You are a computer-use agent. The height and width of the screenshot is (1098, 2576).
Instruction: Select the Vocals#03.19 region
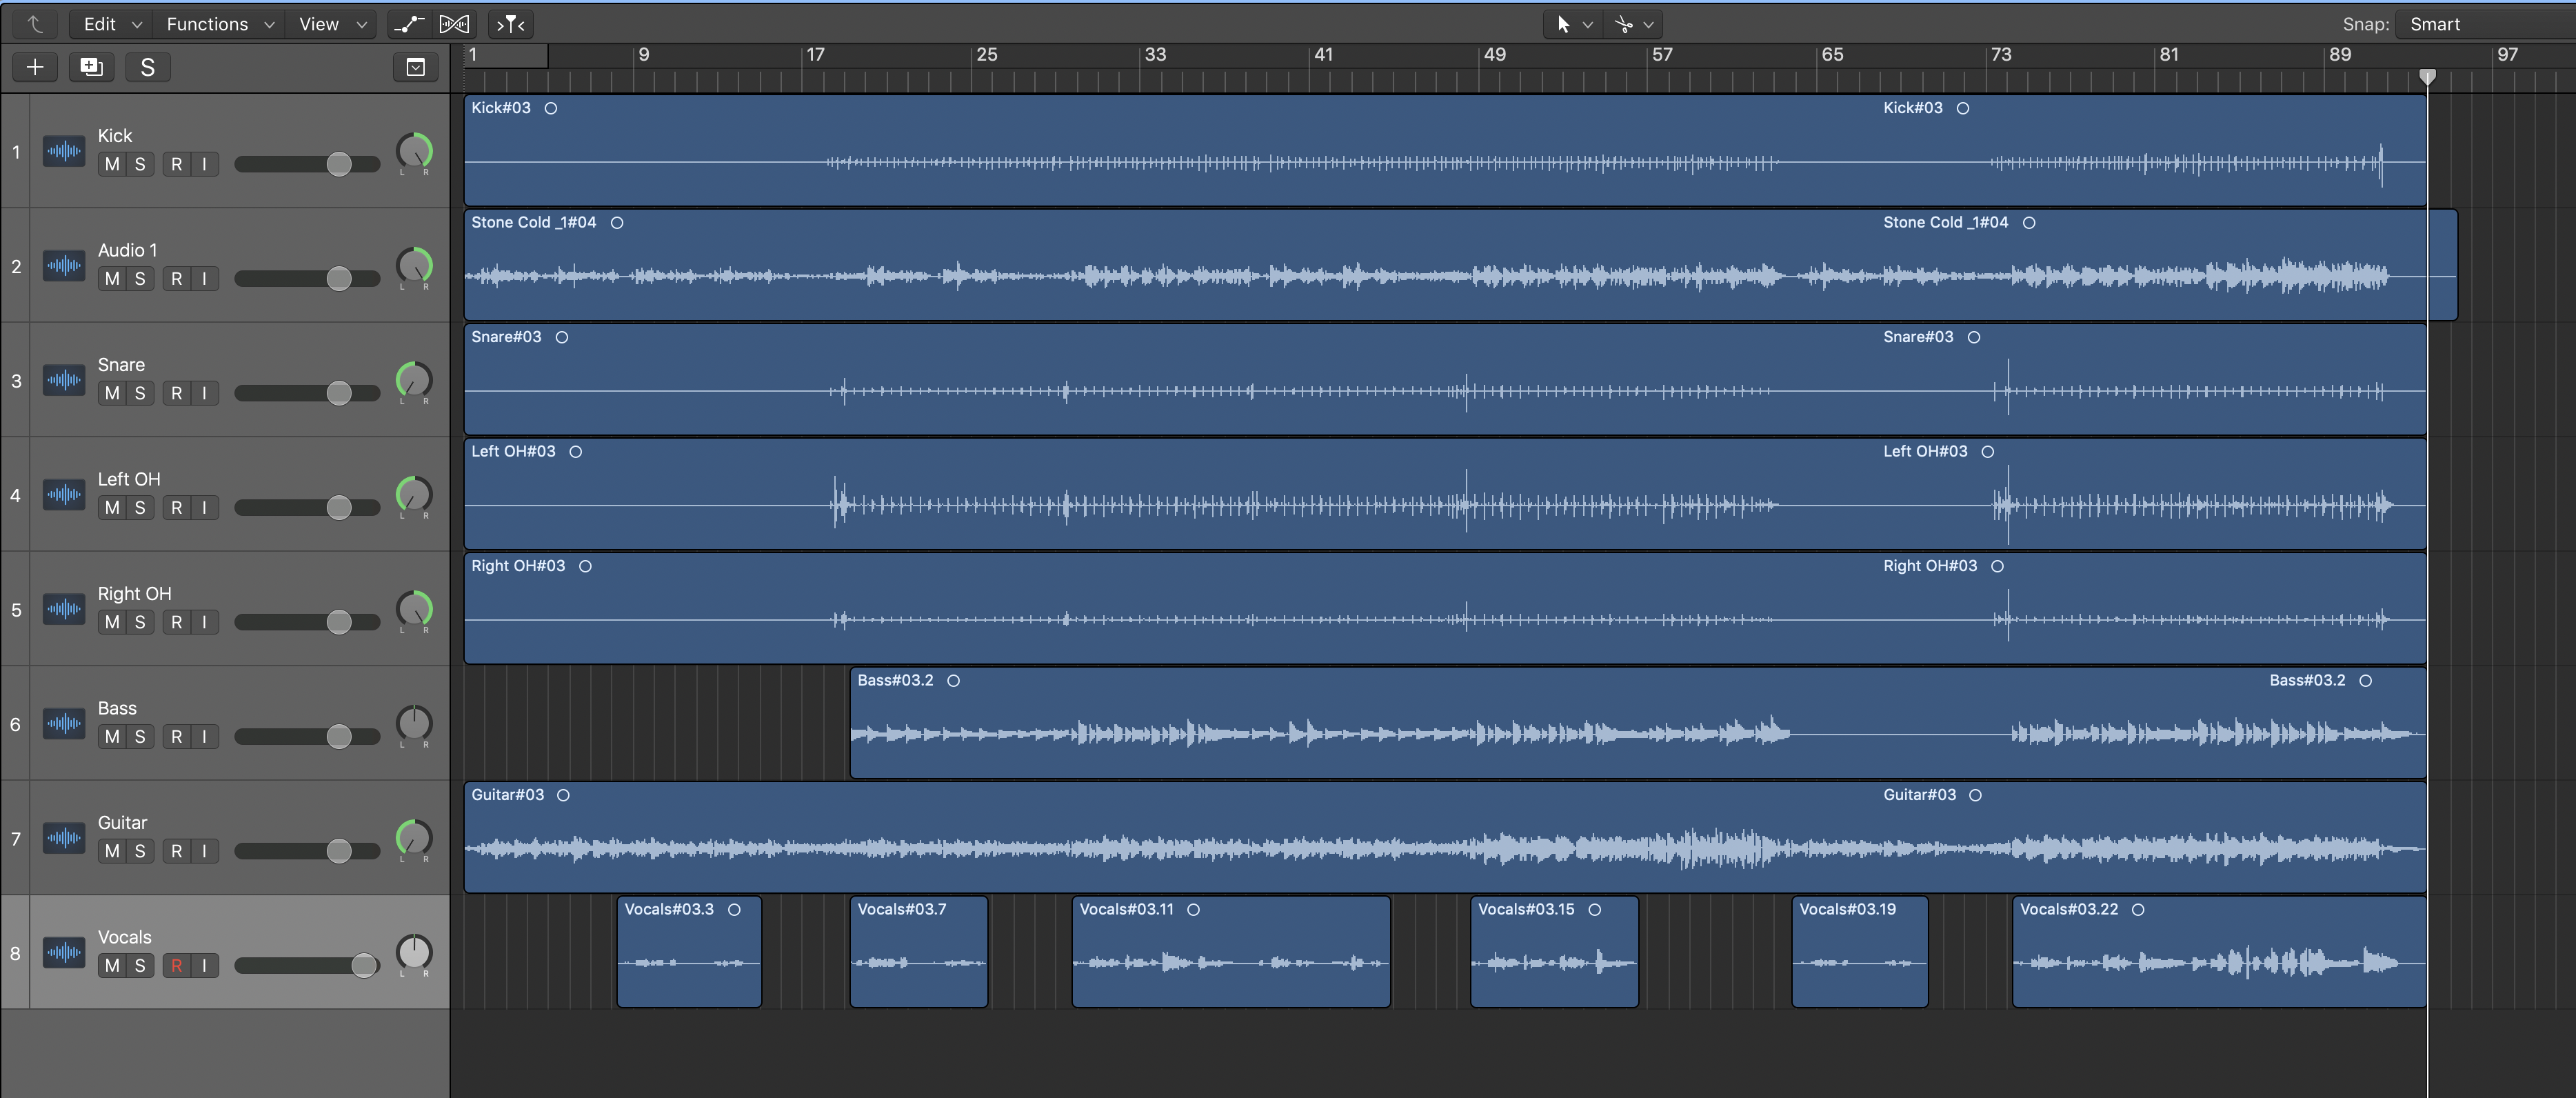coord(1860,952)
